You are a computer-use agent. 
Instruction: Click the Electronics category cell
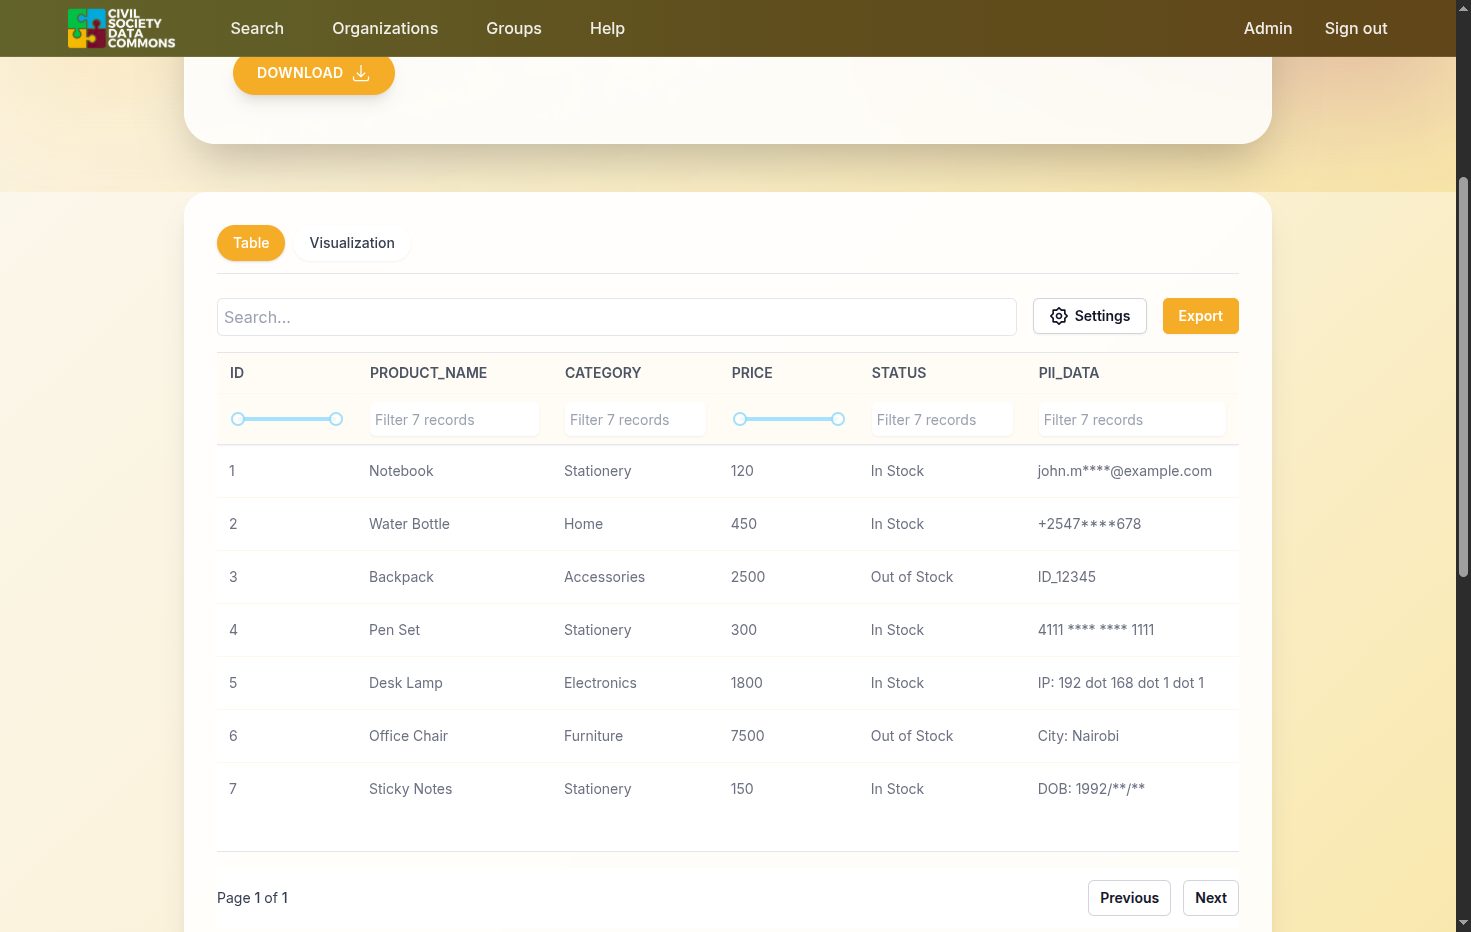click(600, 683)
